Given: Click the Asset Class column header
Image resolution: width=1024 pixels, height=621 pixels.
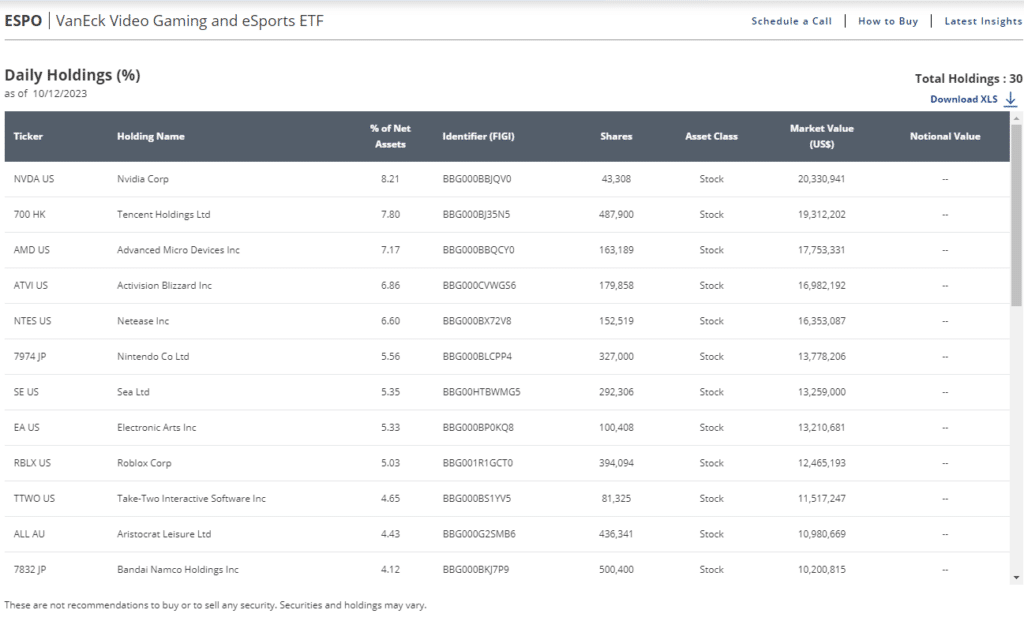Looking at the screenshot, I should (711, 136).
